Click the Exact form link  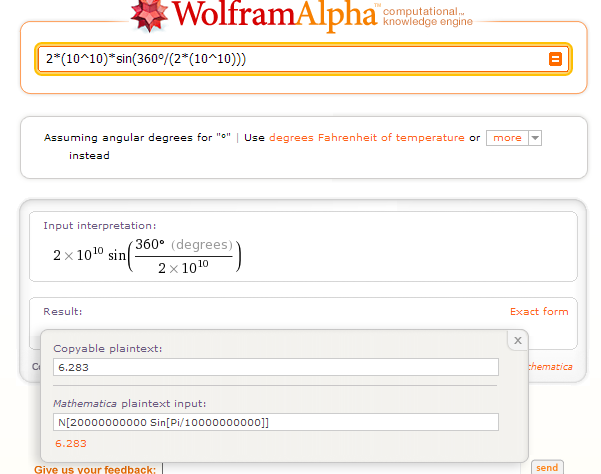[539, 312]
